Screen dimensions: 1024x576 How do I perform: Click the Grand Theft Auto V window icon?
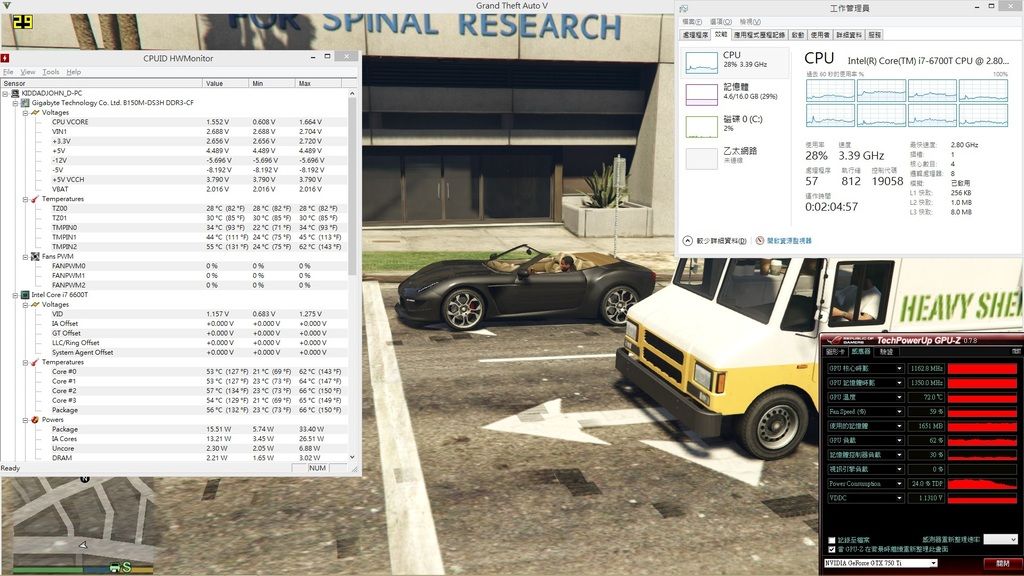[x=7, y=6]
